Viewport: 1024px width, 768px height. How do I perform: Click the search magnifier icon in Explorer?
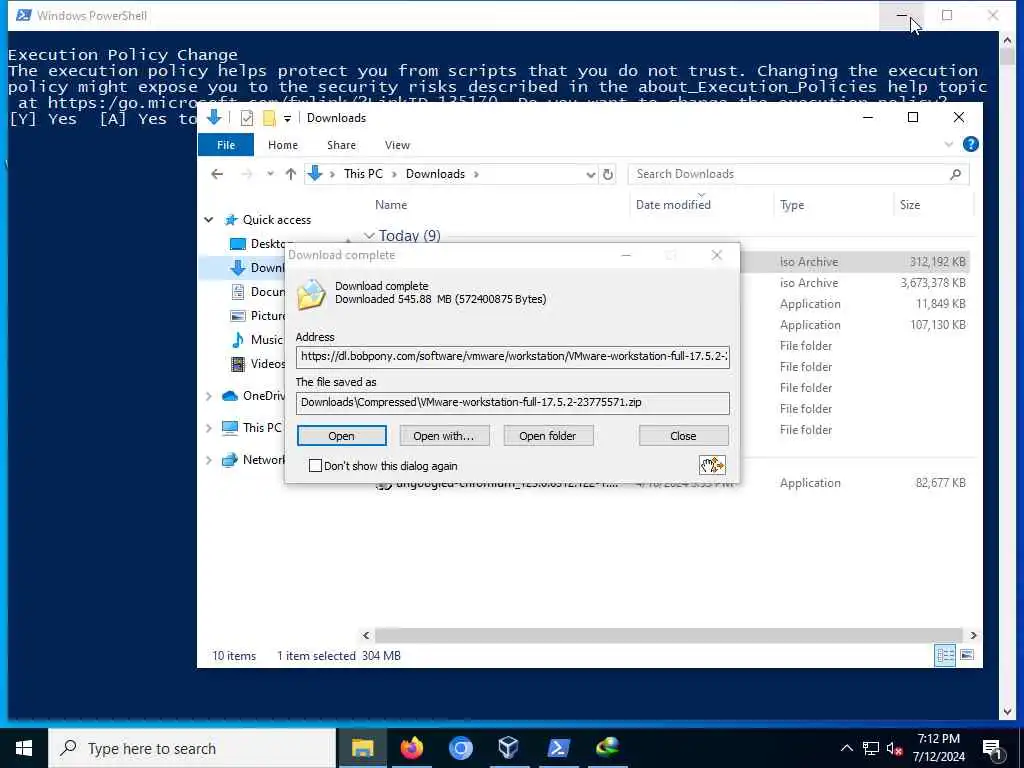pyautogui.click(x=956, y=174)
